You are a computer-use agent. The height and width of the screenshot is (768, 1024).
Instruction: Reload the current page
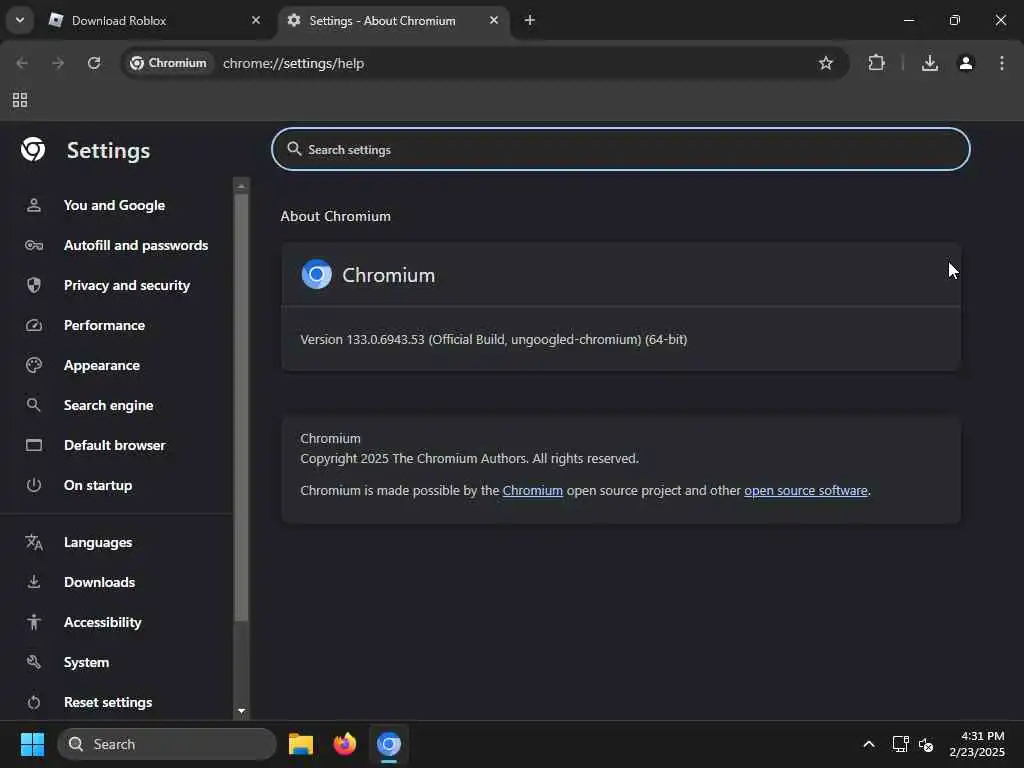[94, 63]
